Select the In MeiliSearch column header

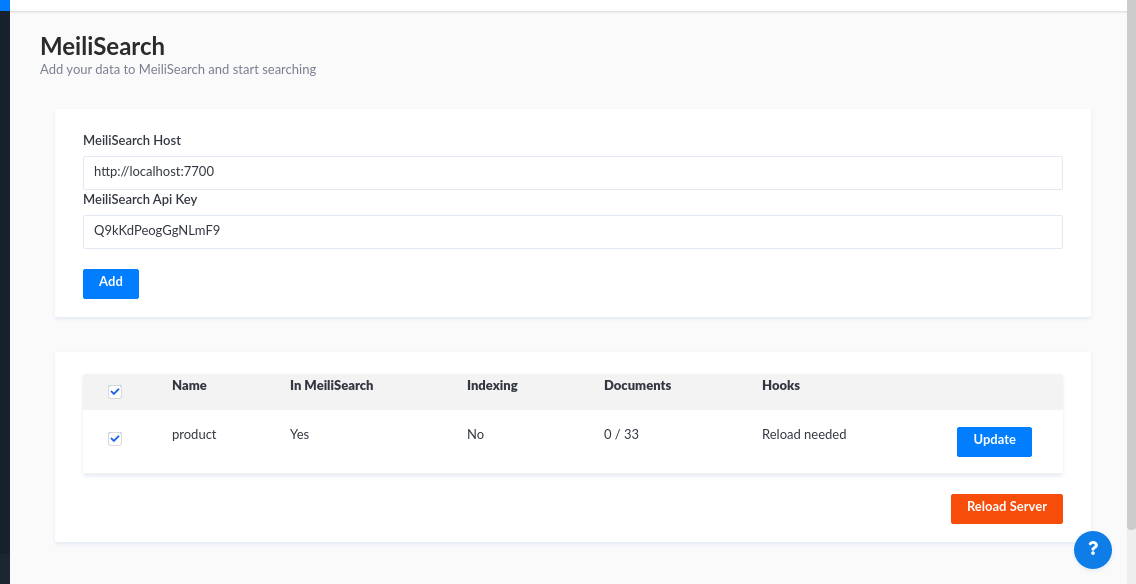tap(331, 385)
